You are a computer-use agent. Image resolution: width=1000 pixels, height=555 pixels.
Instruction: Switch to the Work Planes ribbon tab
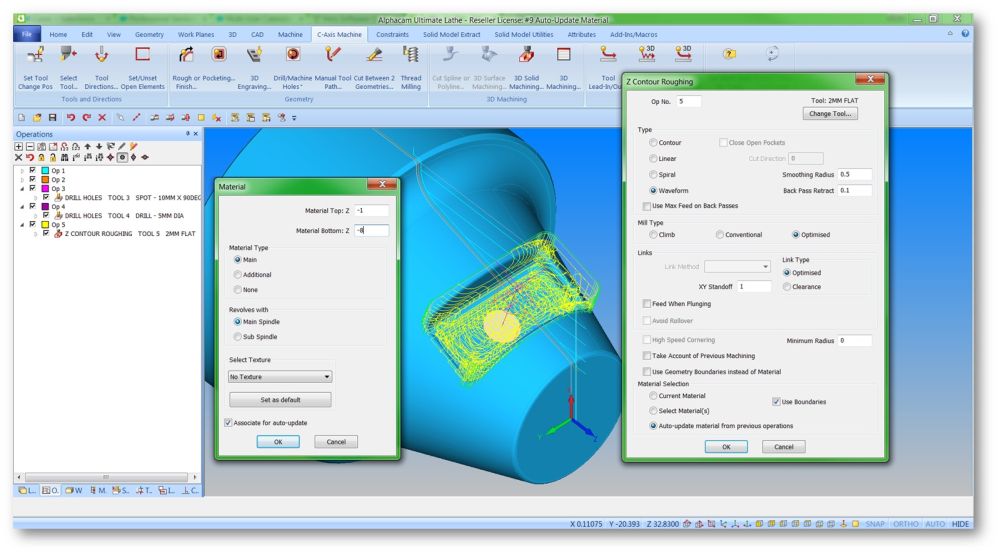pos(196,34)
